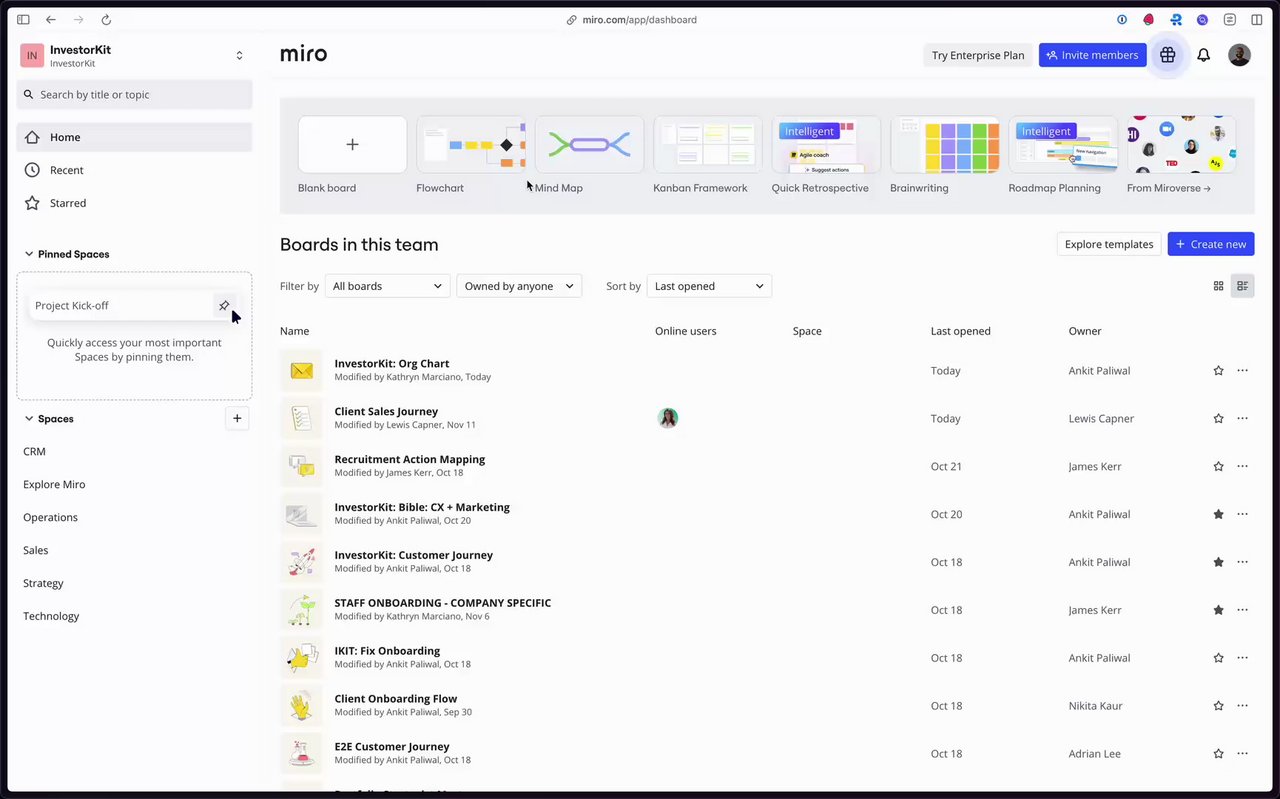1280x799 pixels.
Task: Choose the Flowchart template
Action: [471, 145]
